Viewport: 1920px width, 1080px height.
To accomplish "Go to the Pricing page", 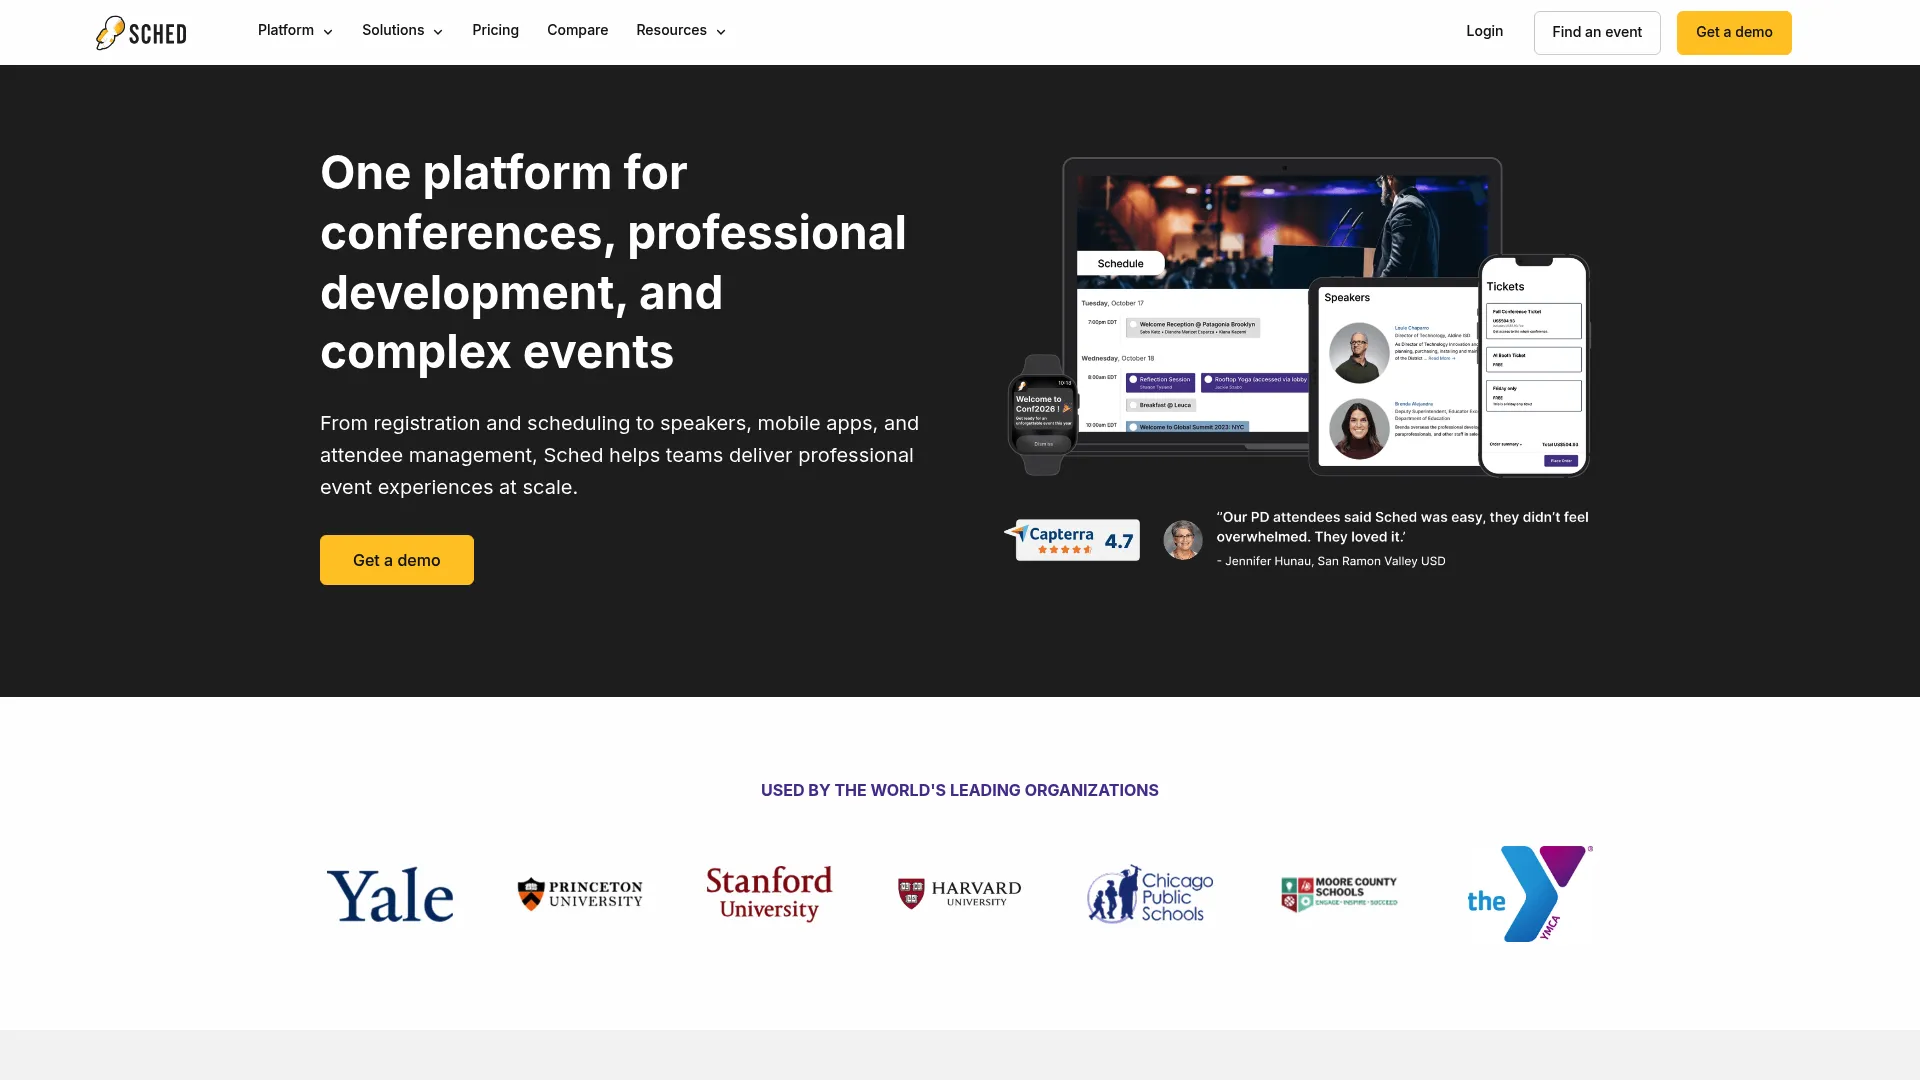I will 495,31.
